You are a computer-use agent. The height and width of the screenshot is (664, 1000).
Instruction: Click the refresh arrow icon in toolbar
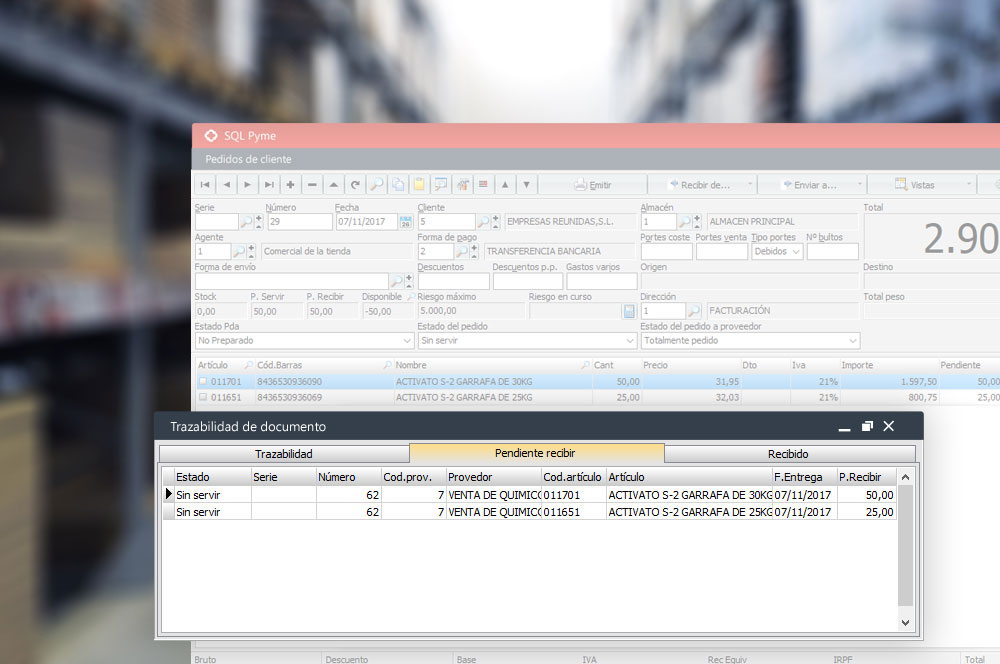click(355, 185)
